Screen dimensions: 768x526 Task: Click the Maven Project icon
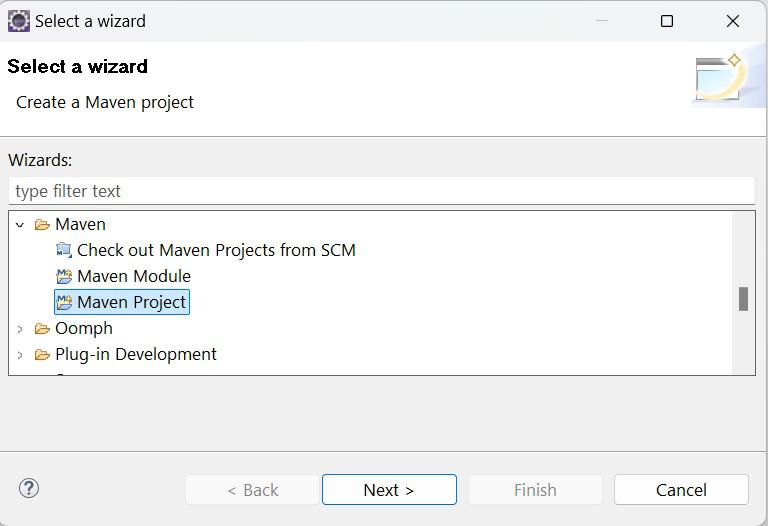click(64, 303)
